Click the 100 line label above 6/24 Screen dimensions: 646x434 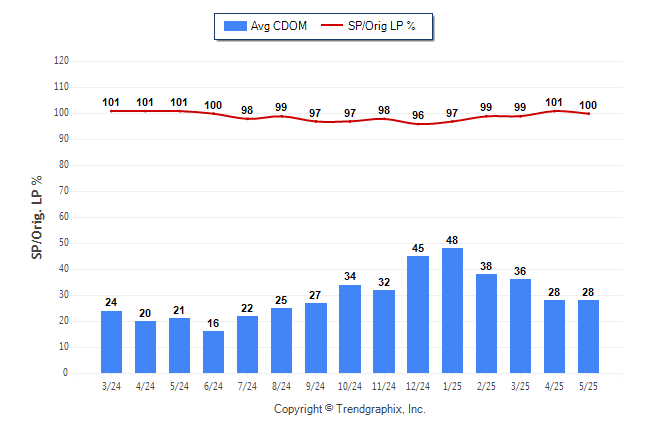(x=213, y=106)
